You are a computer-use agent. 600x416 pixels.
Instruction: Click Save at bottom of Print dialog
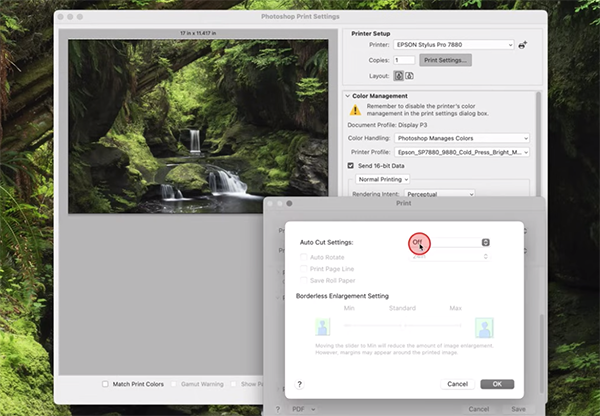(518, 409)
